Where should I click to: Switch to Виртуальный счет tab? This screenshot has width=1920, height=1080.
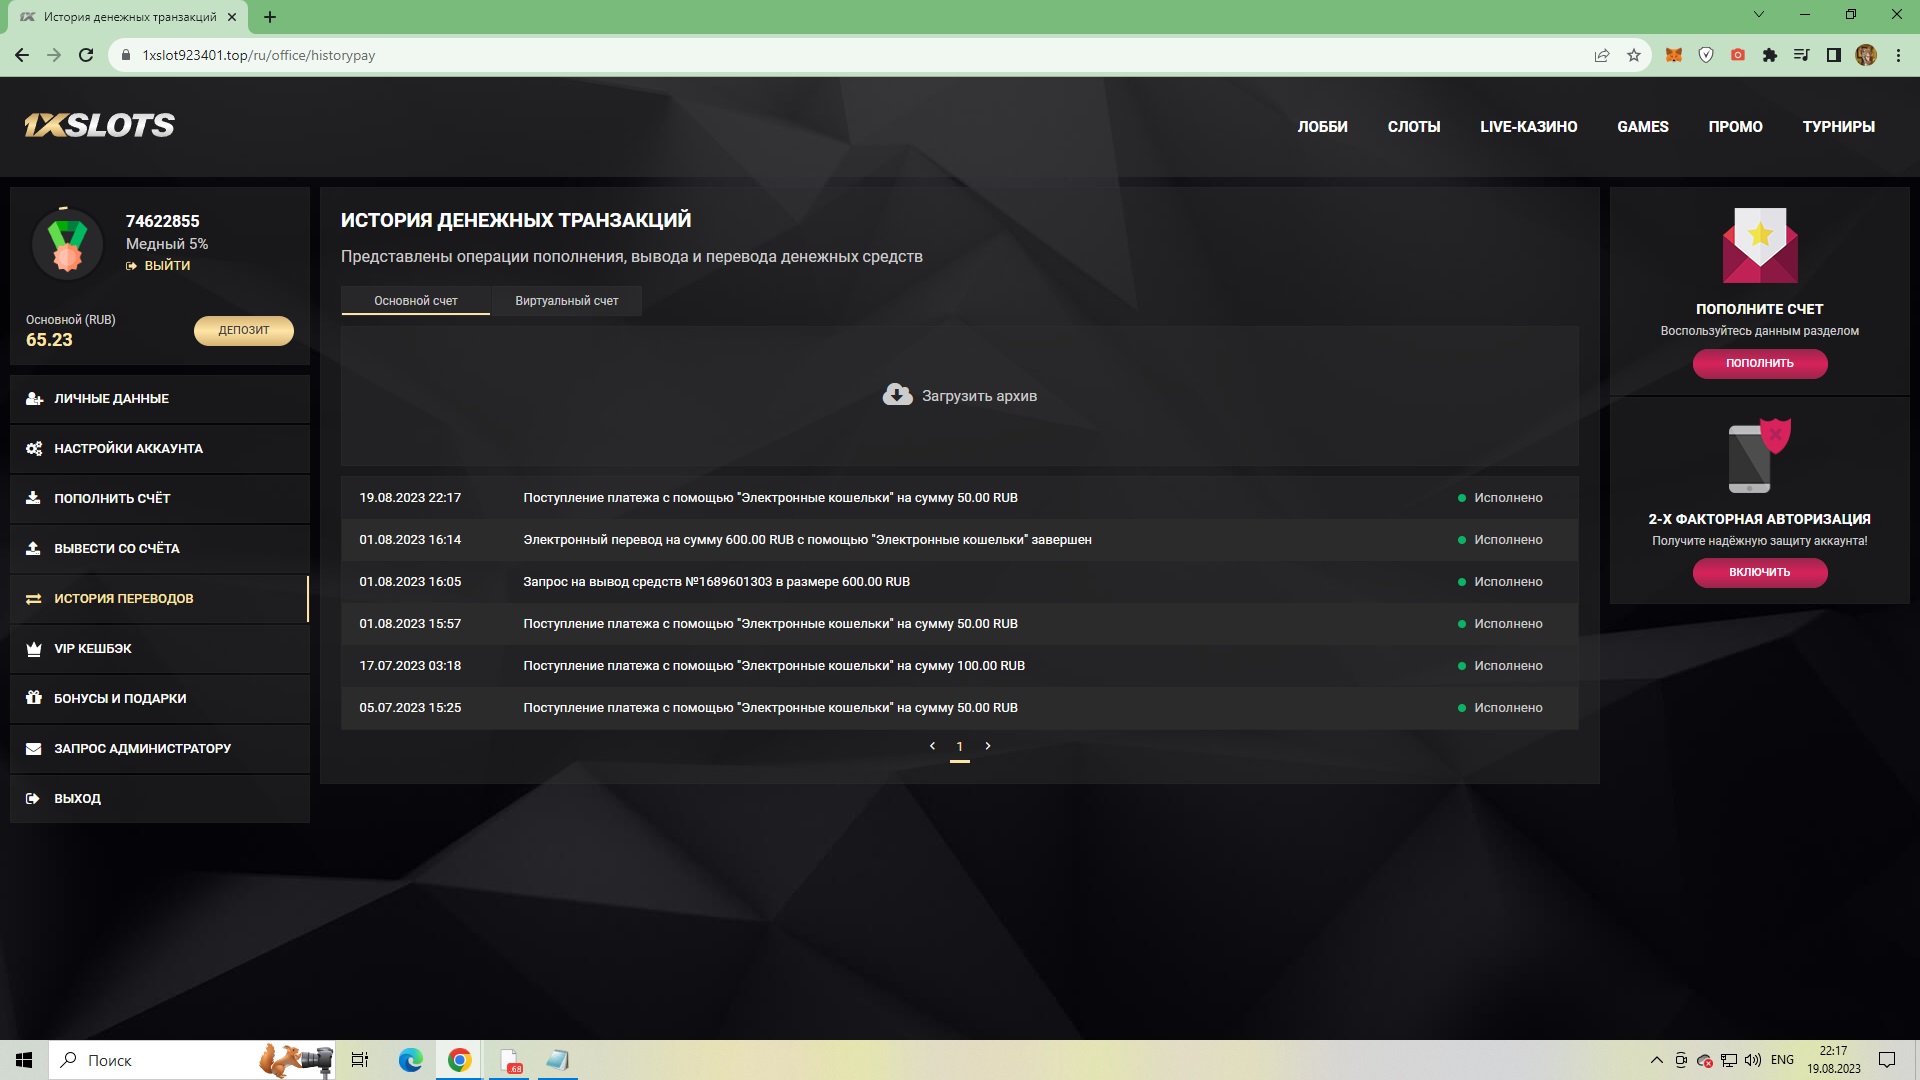tap(566, 301)
